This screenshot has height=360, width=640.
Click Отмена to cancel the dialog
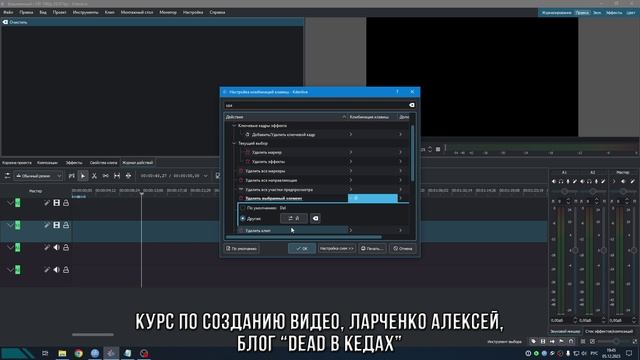point(402,249)
